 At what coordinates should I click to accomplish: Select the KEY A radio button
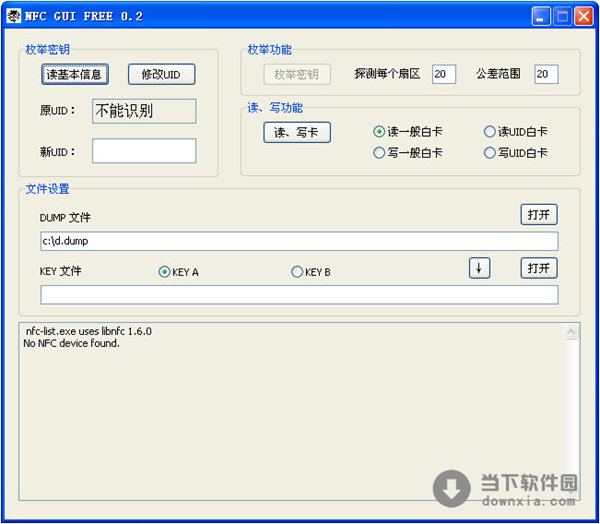[x=165, y=272]
